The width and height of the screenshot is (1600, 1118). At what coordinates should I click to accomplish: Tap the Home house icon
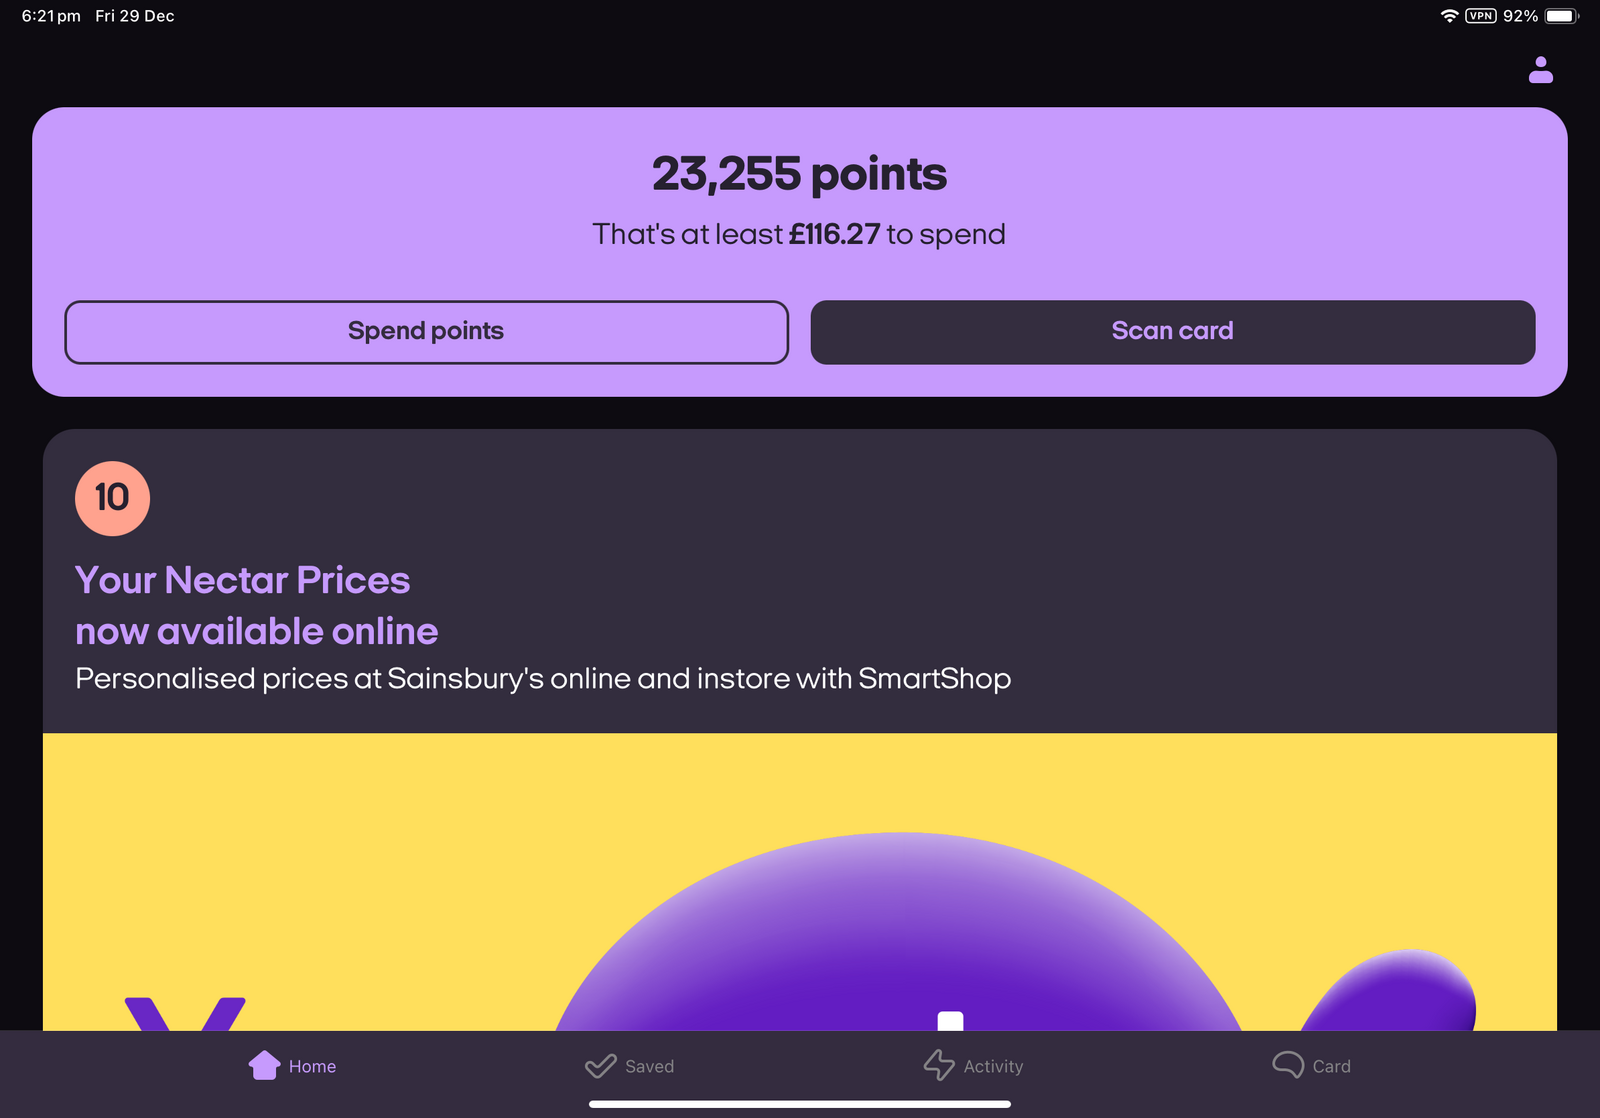264,1065
